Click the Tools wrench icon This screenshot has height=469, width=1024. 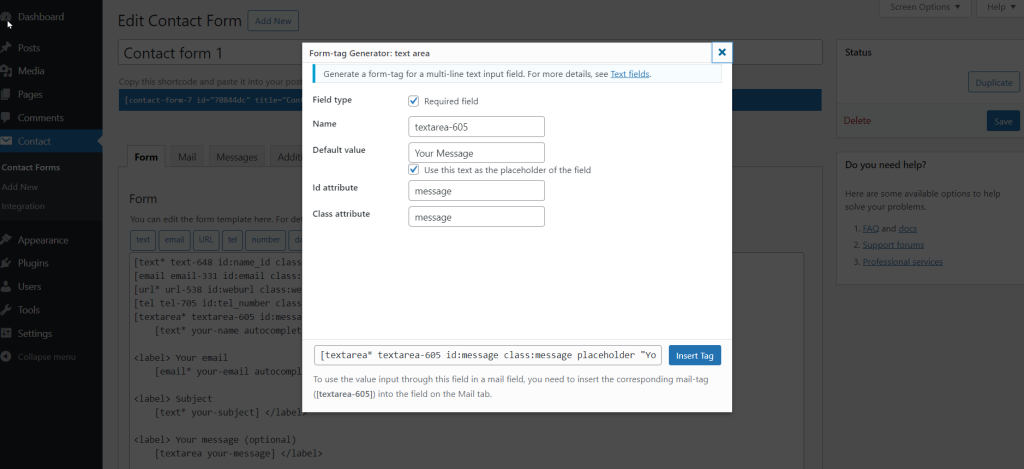[8, 310]
